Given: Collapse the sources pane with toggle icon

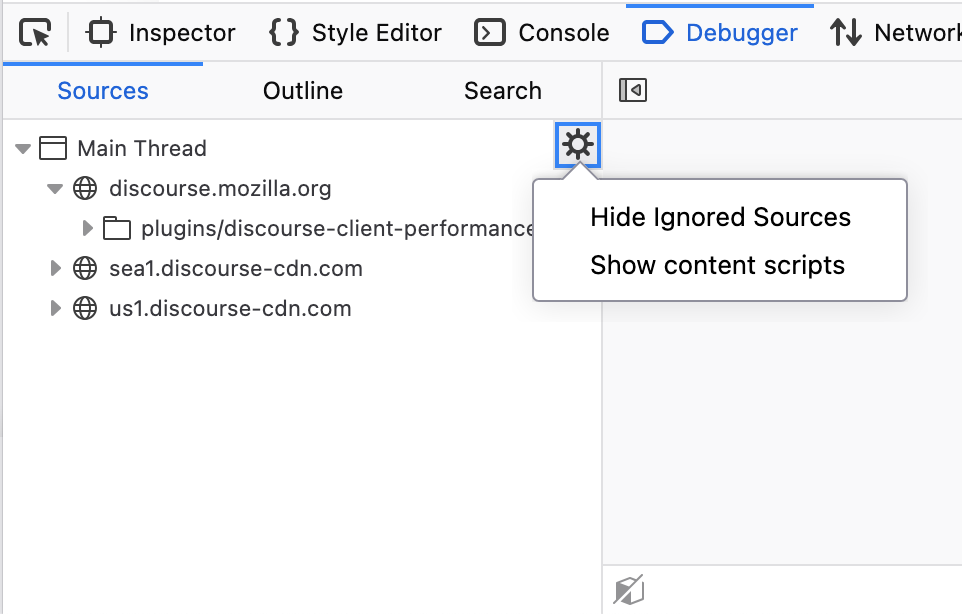Looking at the screenshot, I should click(633, 91).
